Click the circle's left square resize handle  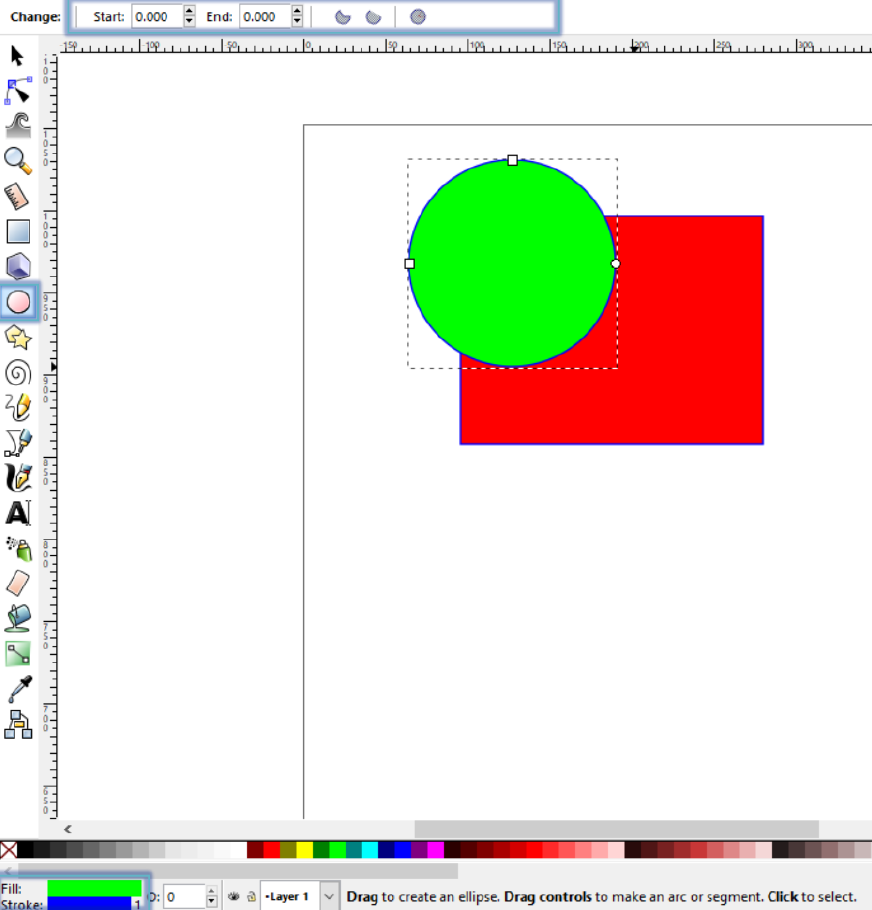(410, 264)
